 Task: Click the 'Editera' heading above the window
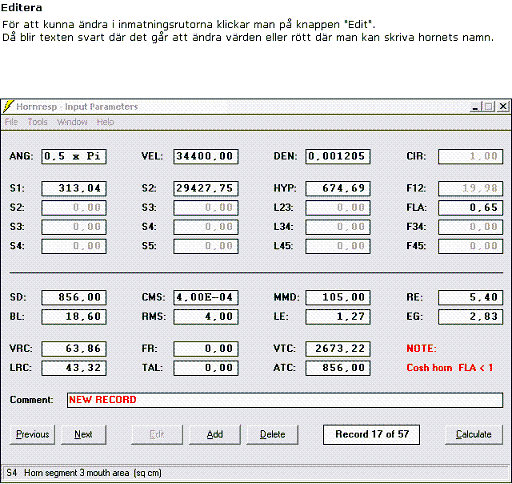tap(22, 8)
